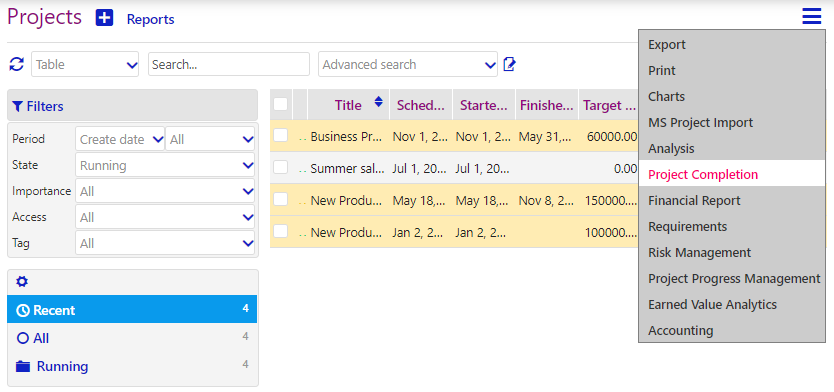
Task: Select Export from the menu
Action: pos(732,45)
